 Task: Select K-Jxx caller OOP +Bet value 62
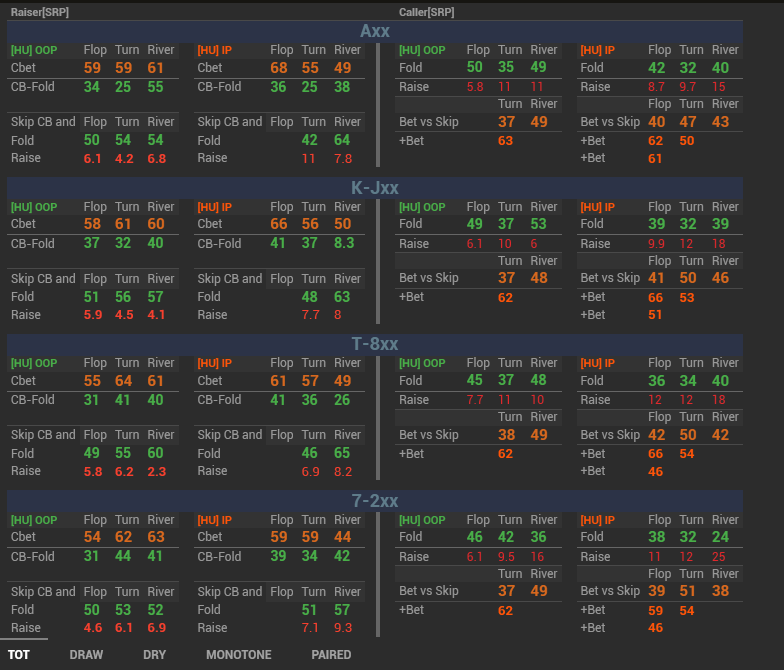(x=505, y=297)
